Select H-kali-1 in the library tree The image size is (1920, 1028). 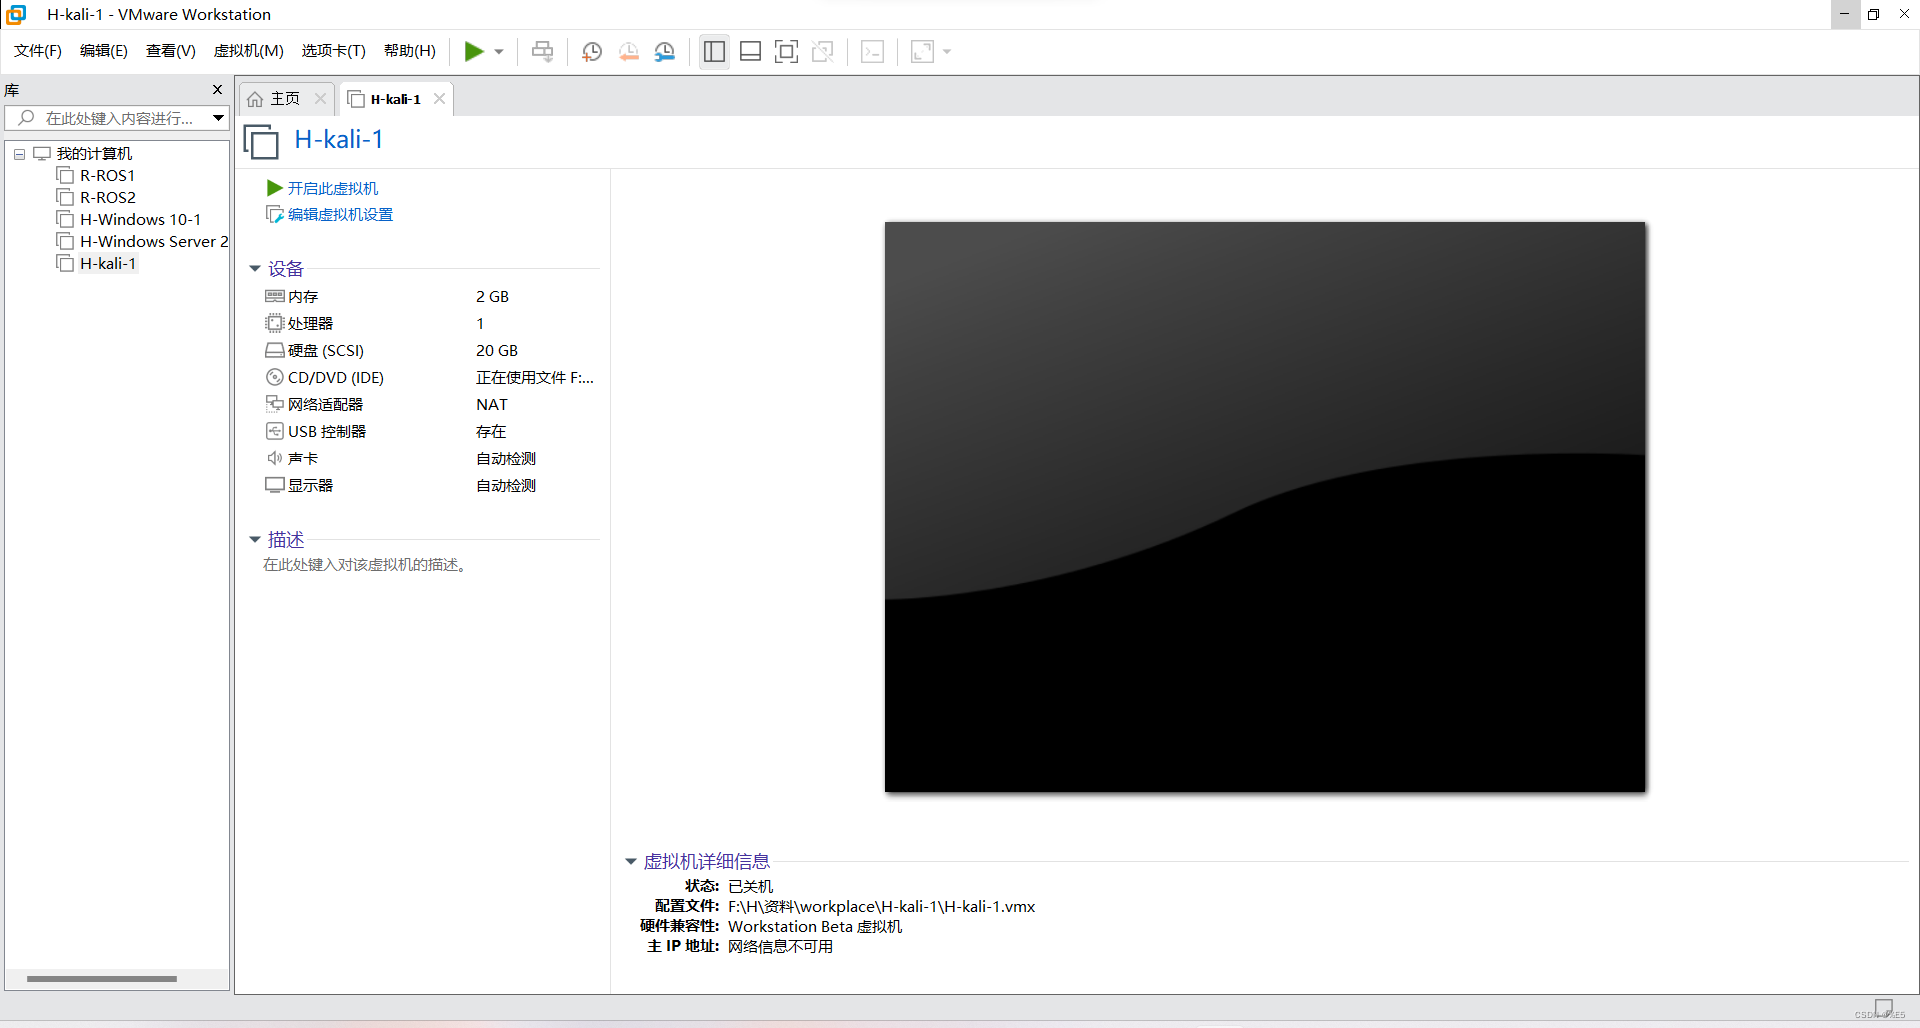pos(107,264)
